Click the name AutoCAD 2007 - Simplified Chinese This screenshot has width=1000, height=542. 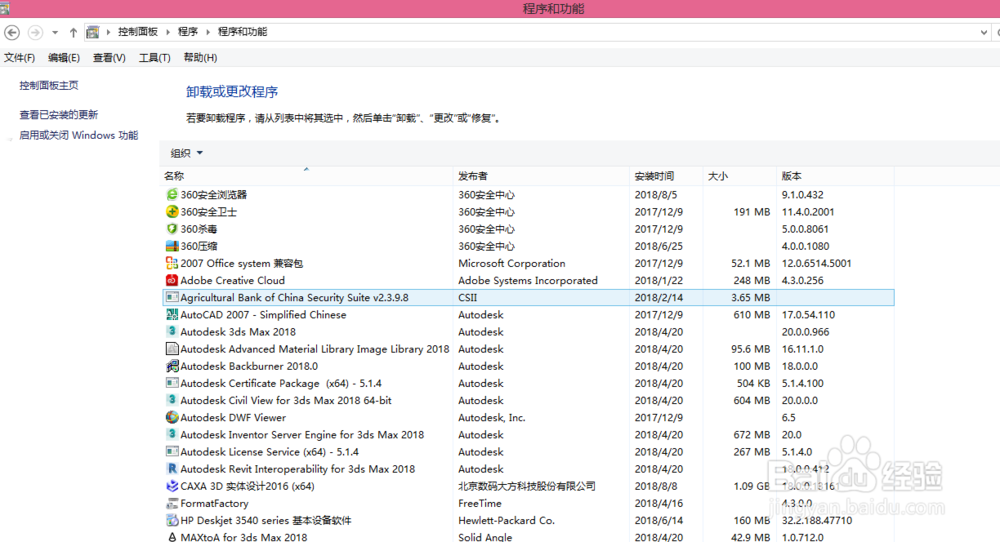click(x=263, y=315)
